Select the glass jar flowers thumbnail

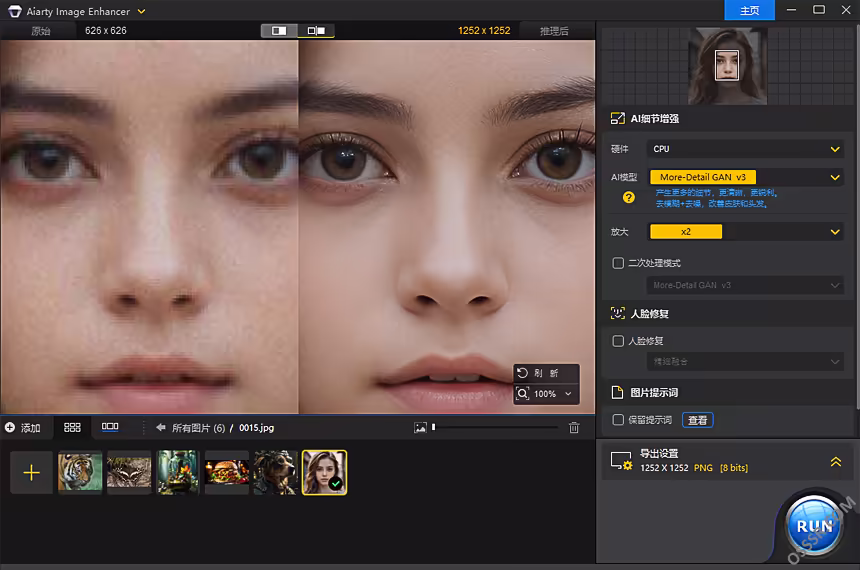(178, 472)
